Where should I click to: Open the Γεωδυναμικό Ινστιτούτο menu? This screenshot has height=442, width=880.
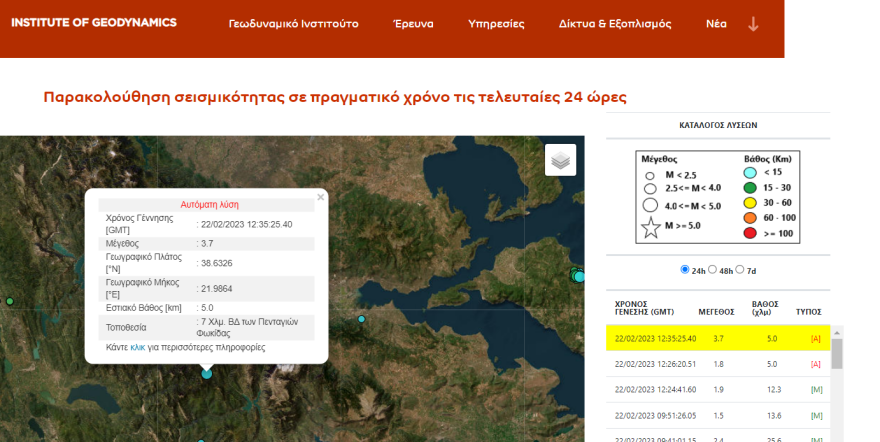point(294,24)
